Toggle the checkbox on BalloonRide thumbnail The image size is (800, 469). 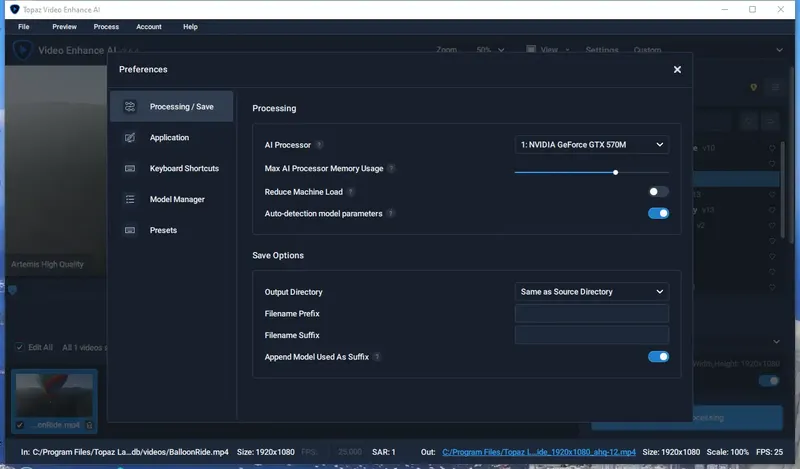tap(20, 425)
